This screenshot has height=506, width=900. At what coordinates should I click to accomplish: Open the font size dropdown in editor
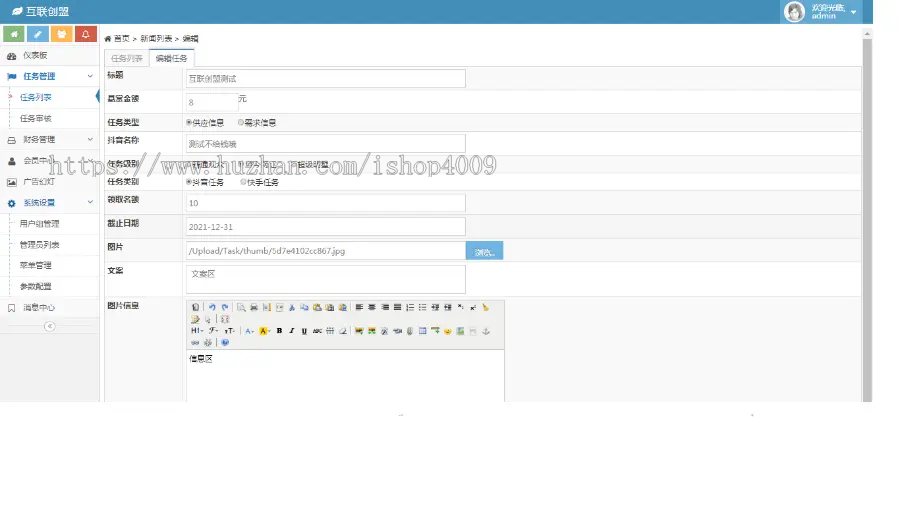click(x=230, y=331)
